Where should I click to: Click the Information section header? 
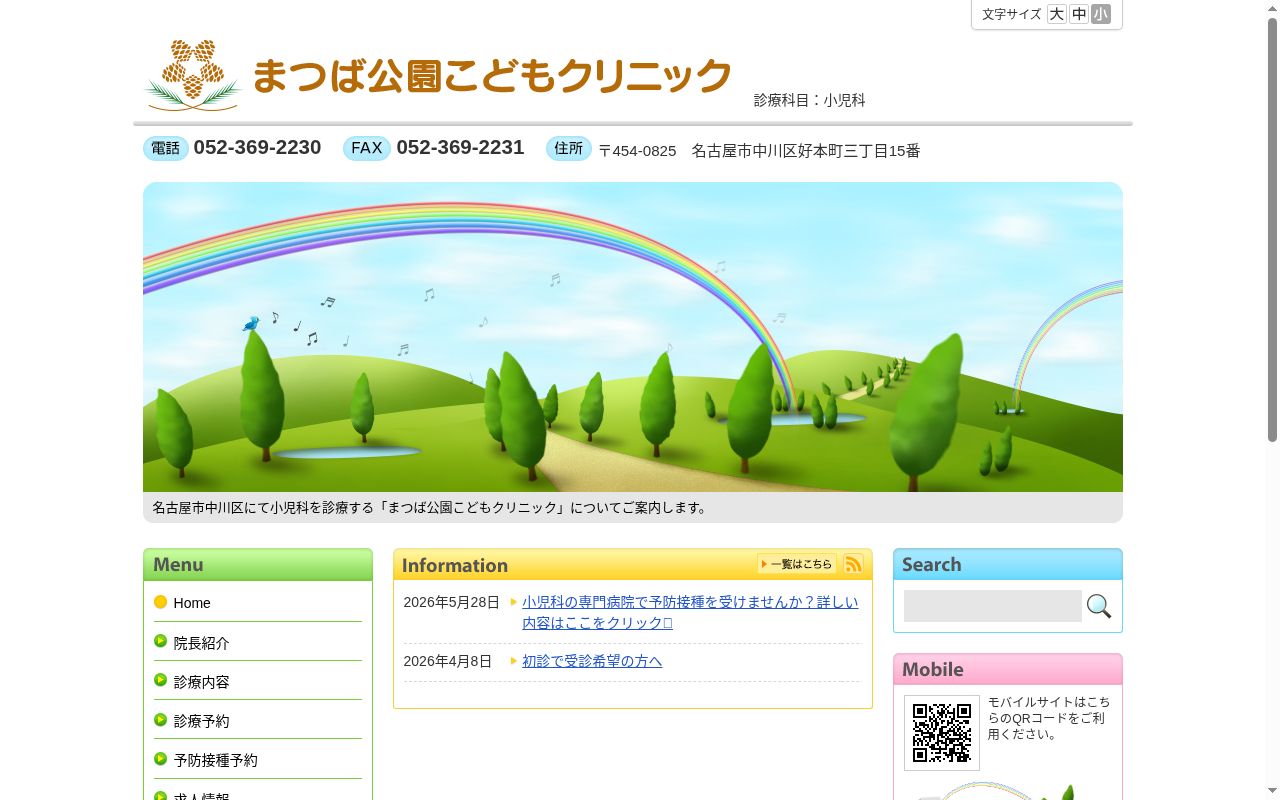coord(633,565)
